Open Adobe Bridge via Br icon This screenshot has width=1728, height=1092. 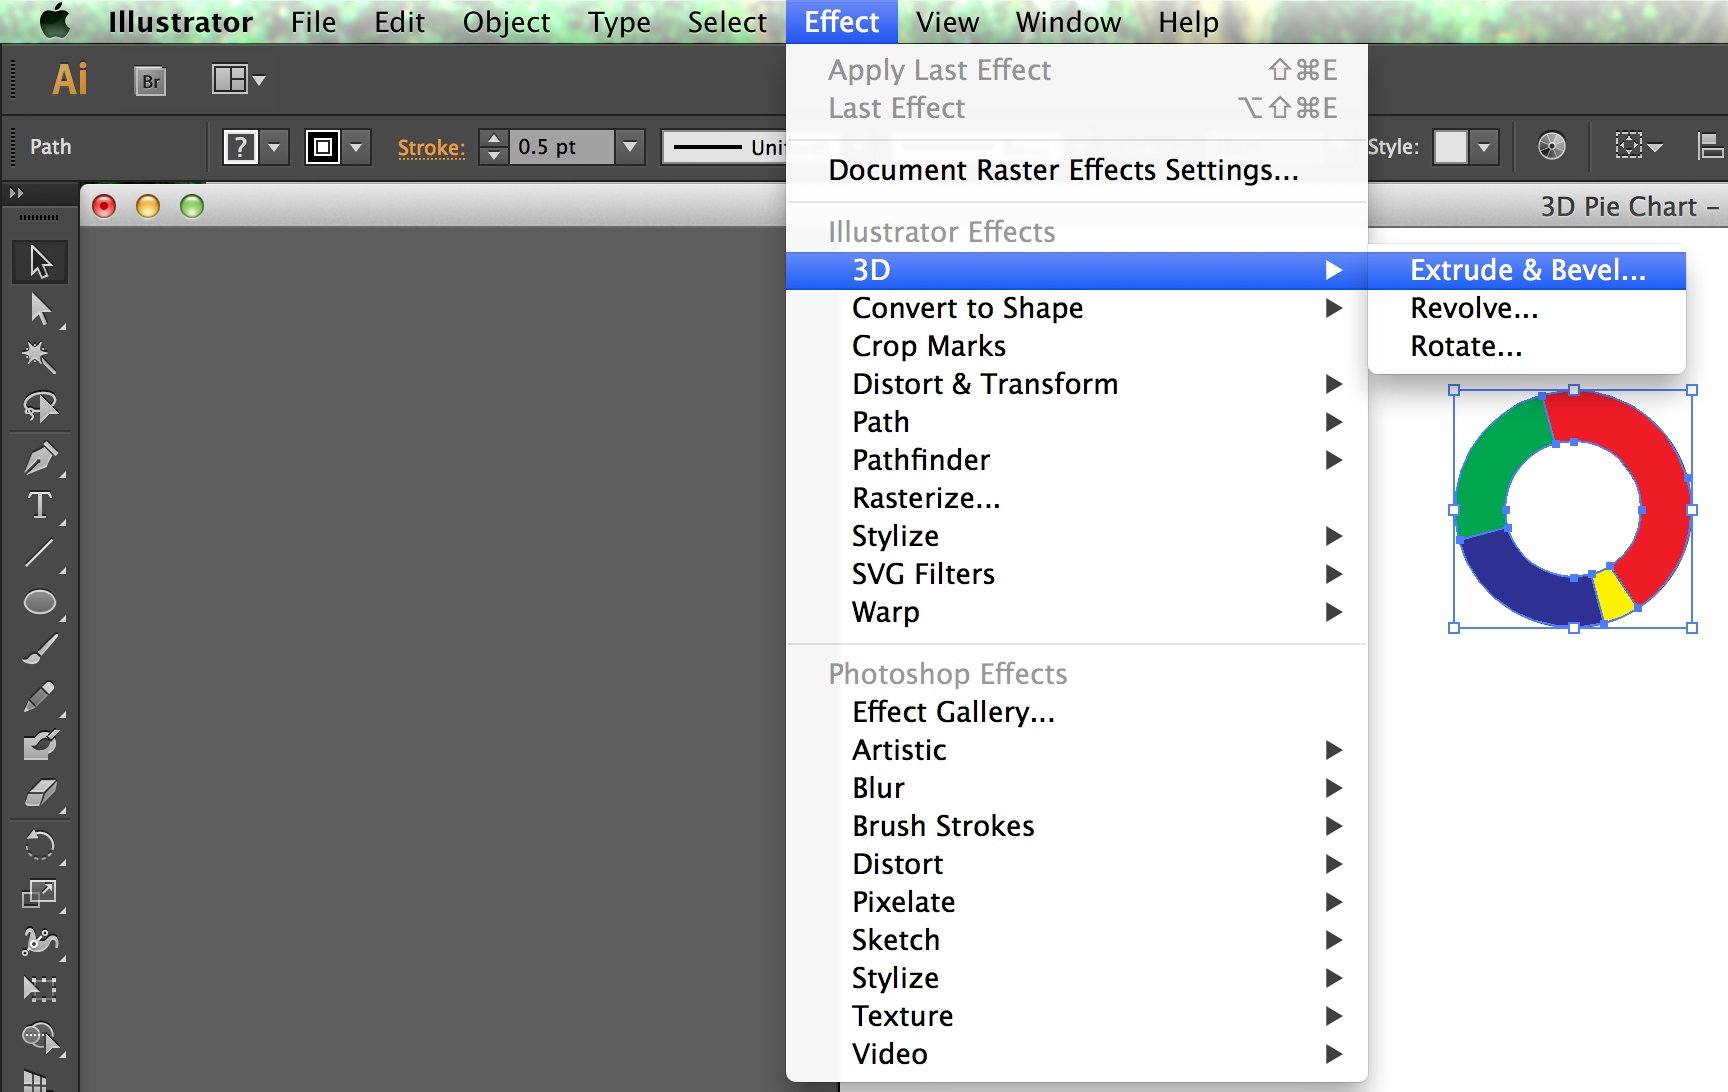[150, 81]
